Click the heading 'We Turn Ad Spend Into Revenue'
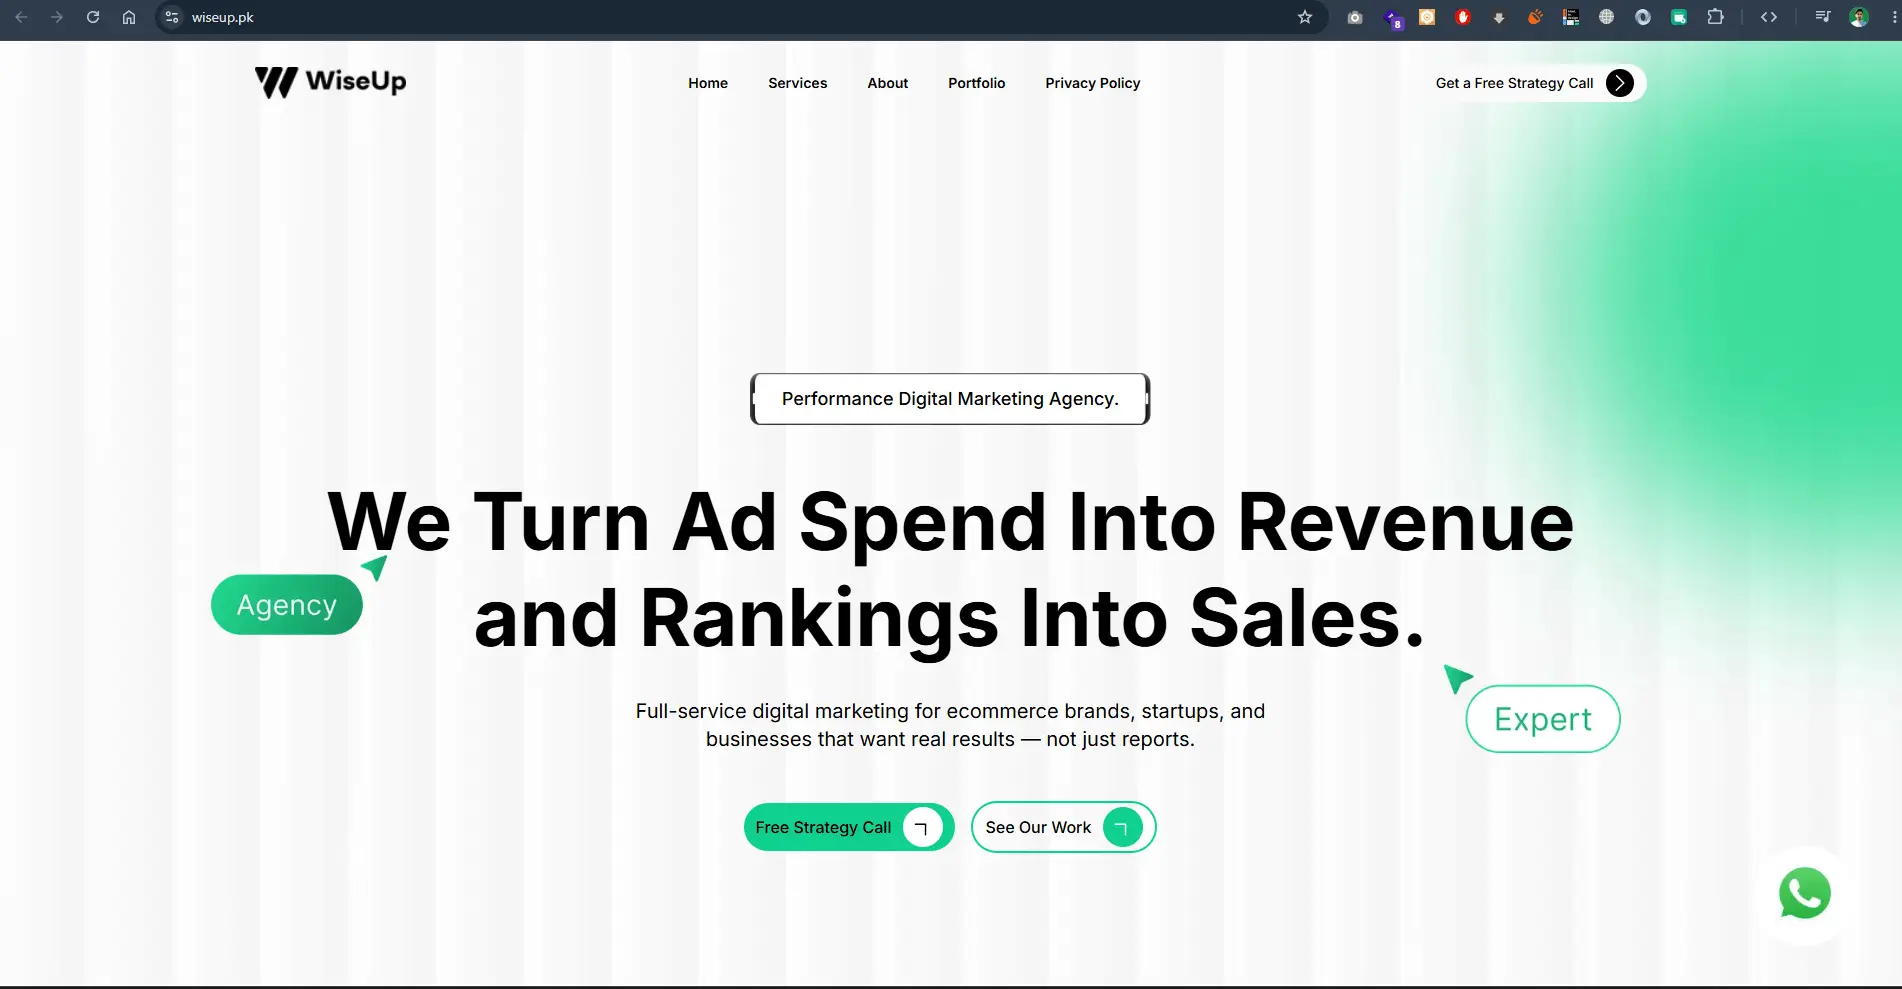1902x989 pixels. tap(950, 522)
